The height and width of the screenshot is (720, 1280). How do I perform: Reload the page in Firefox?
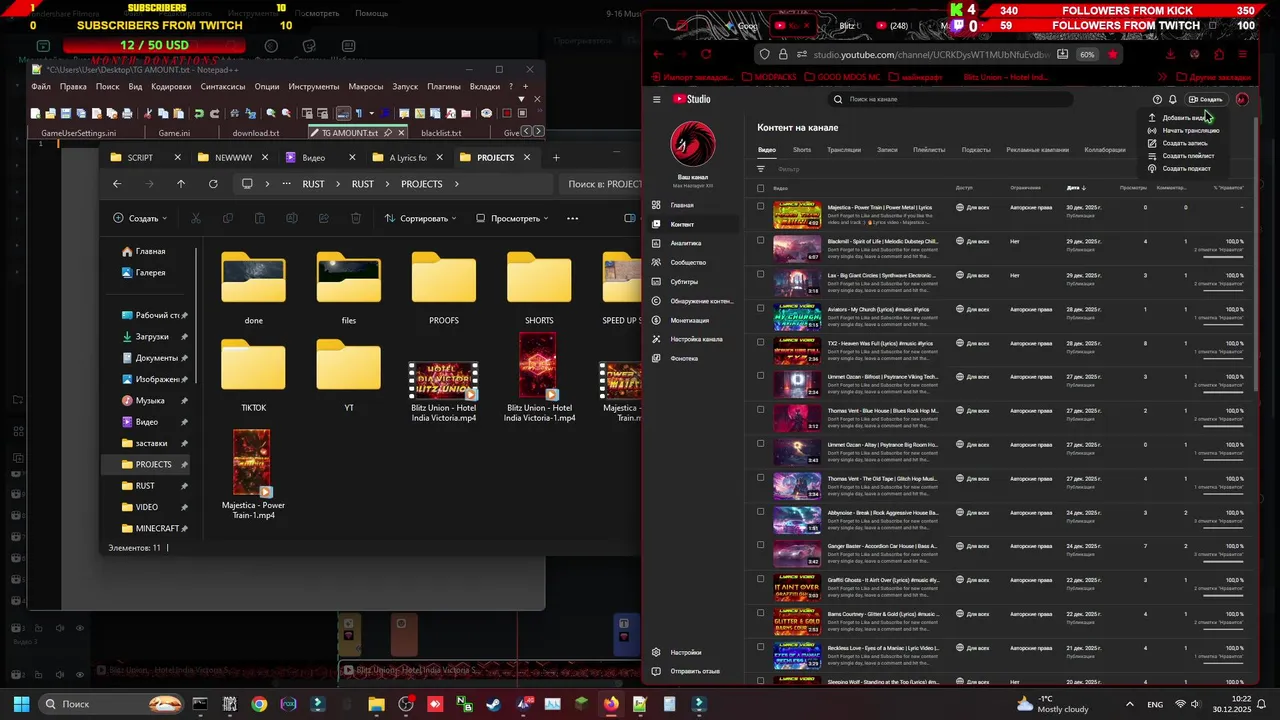(x=706, y=54)
